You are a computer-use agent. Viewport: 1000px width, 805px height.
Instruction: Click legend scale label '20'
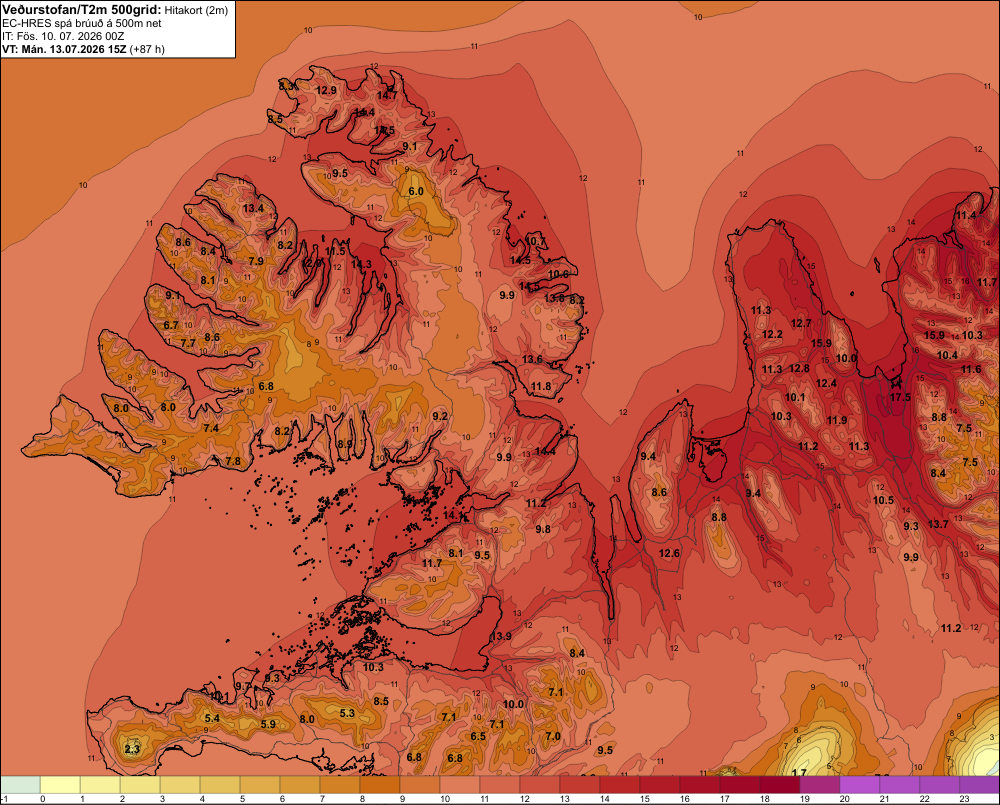pos(844,799)
